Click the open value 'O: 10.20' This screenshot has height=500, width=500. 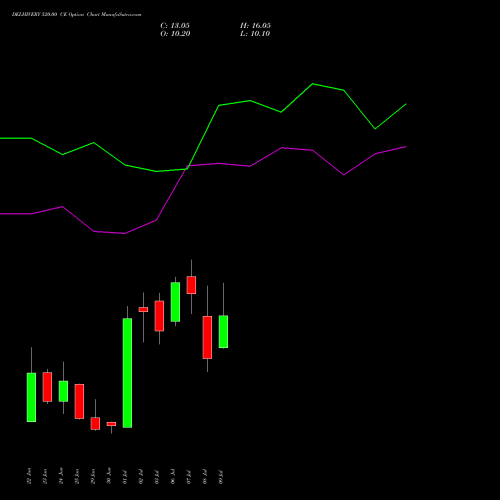[x=175, y=34]
